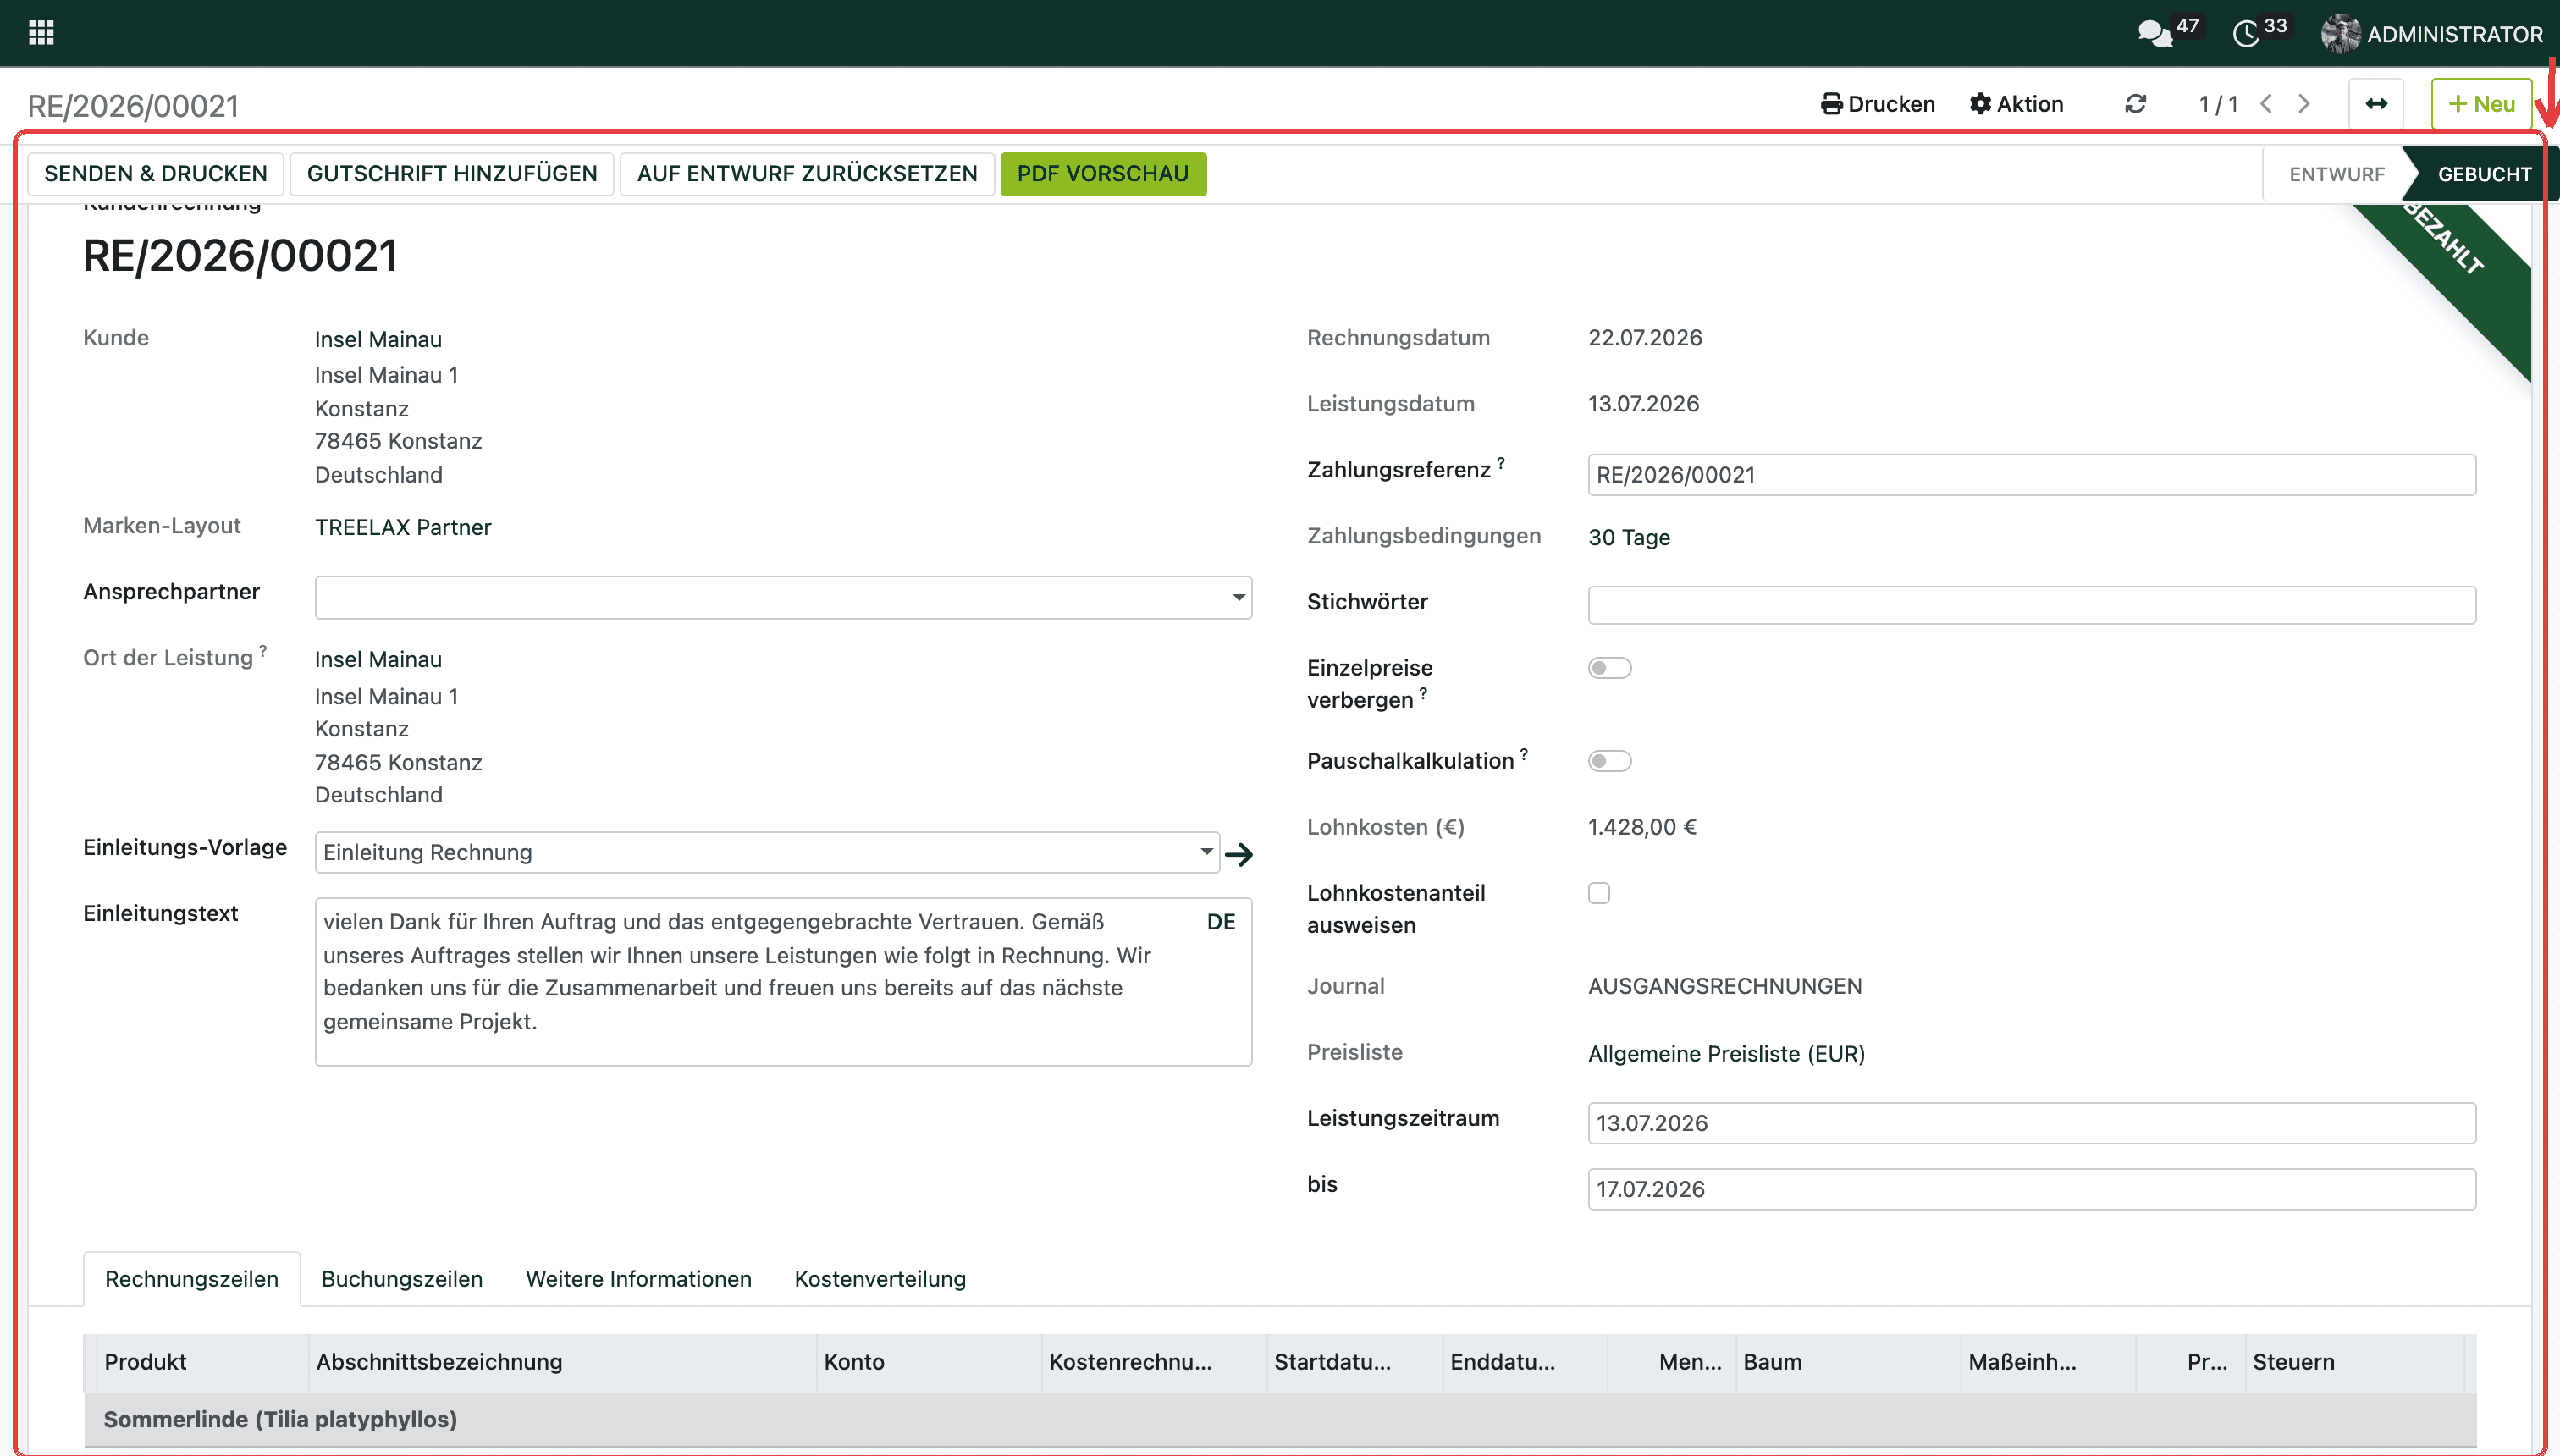Screen dimensions: 2560x1456
Task: Click the PDF Vorschau button
Action: point(1103,174)
